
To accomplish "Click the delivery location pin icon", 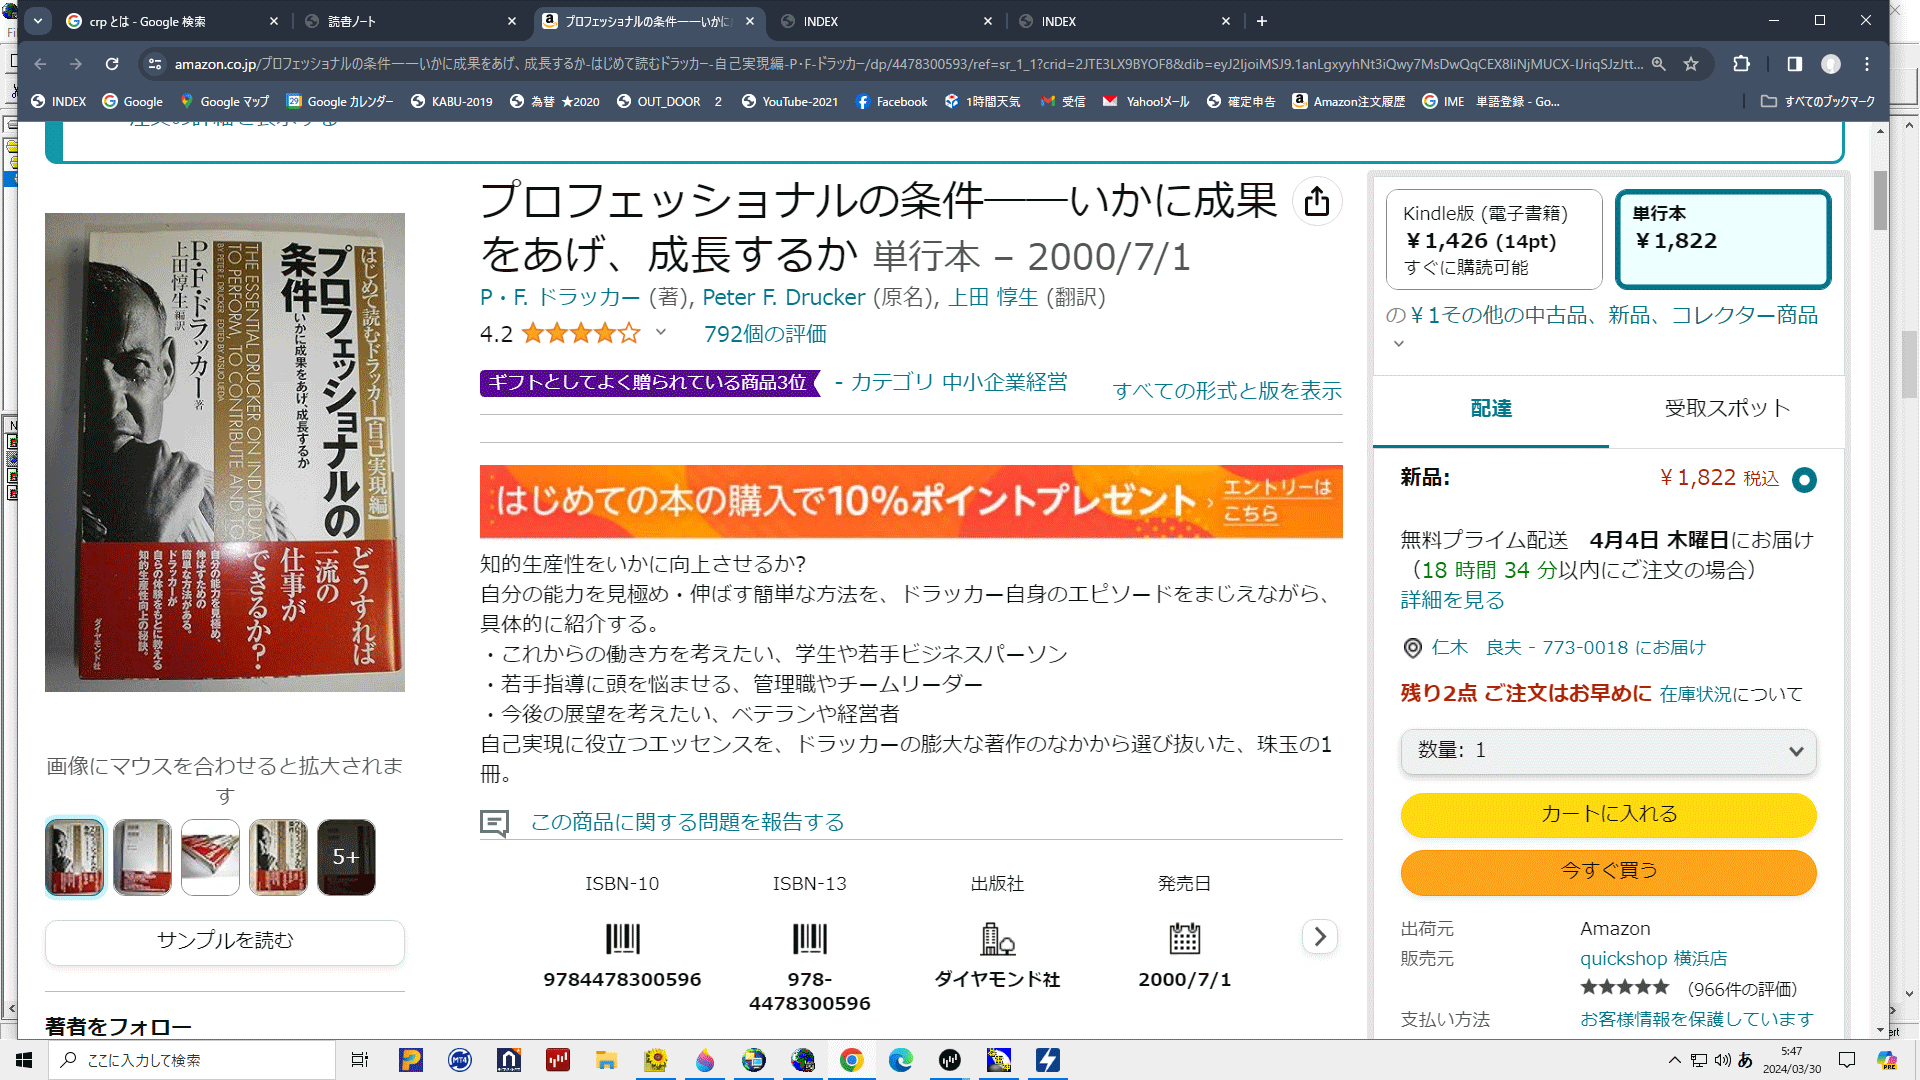I will click(x=1412, y=648).
